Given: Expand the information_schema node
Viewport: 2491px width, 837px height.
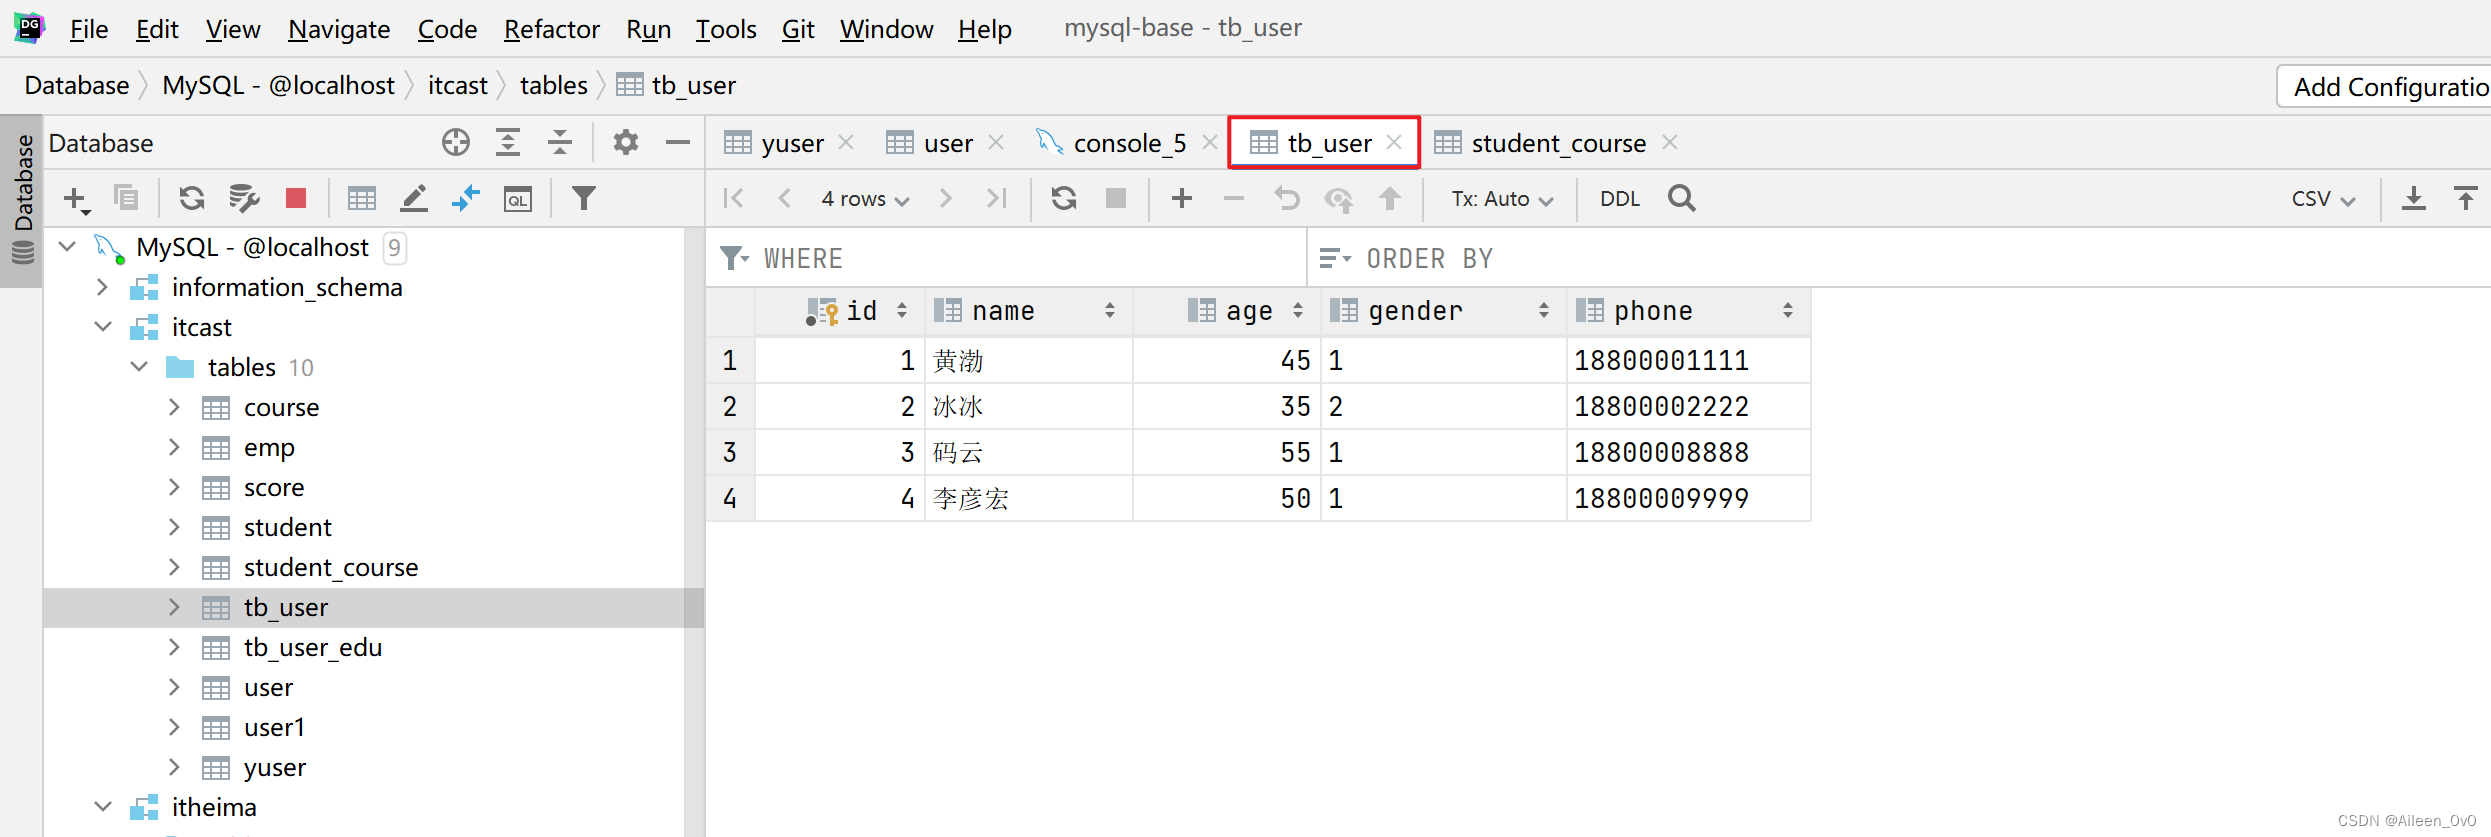Looking at the screenshot, I should coord(102,287).
